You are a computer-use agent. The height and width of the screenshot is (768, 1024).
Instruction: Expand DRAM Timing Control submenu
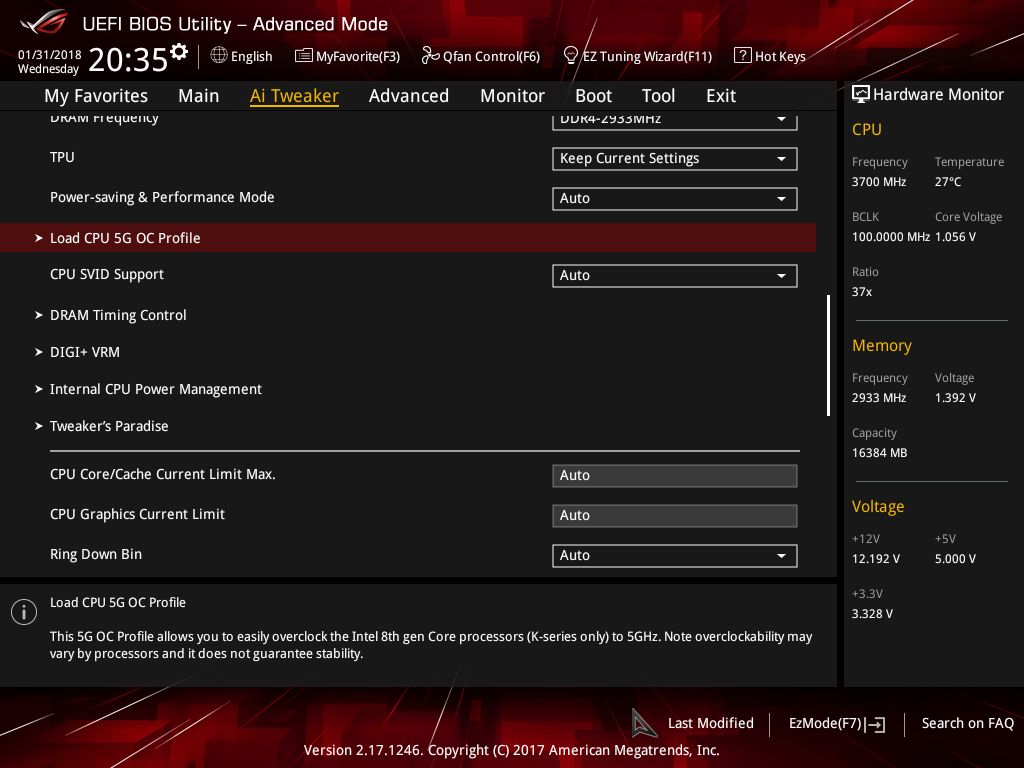(118, 315)
